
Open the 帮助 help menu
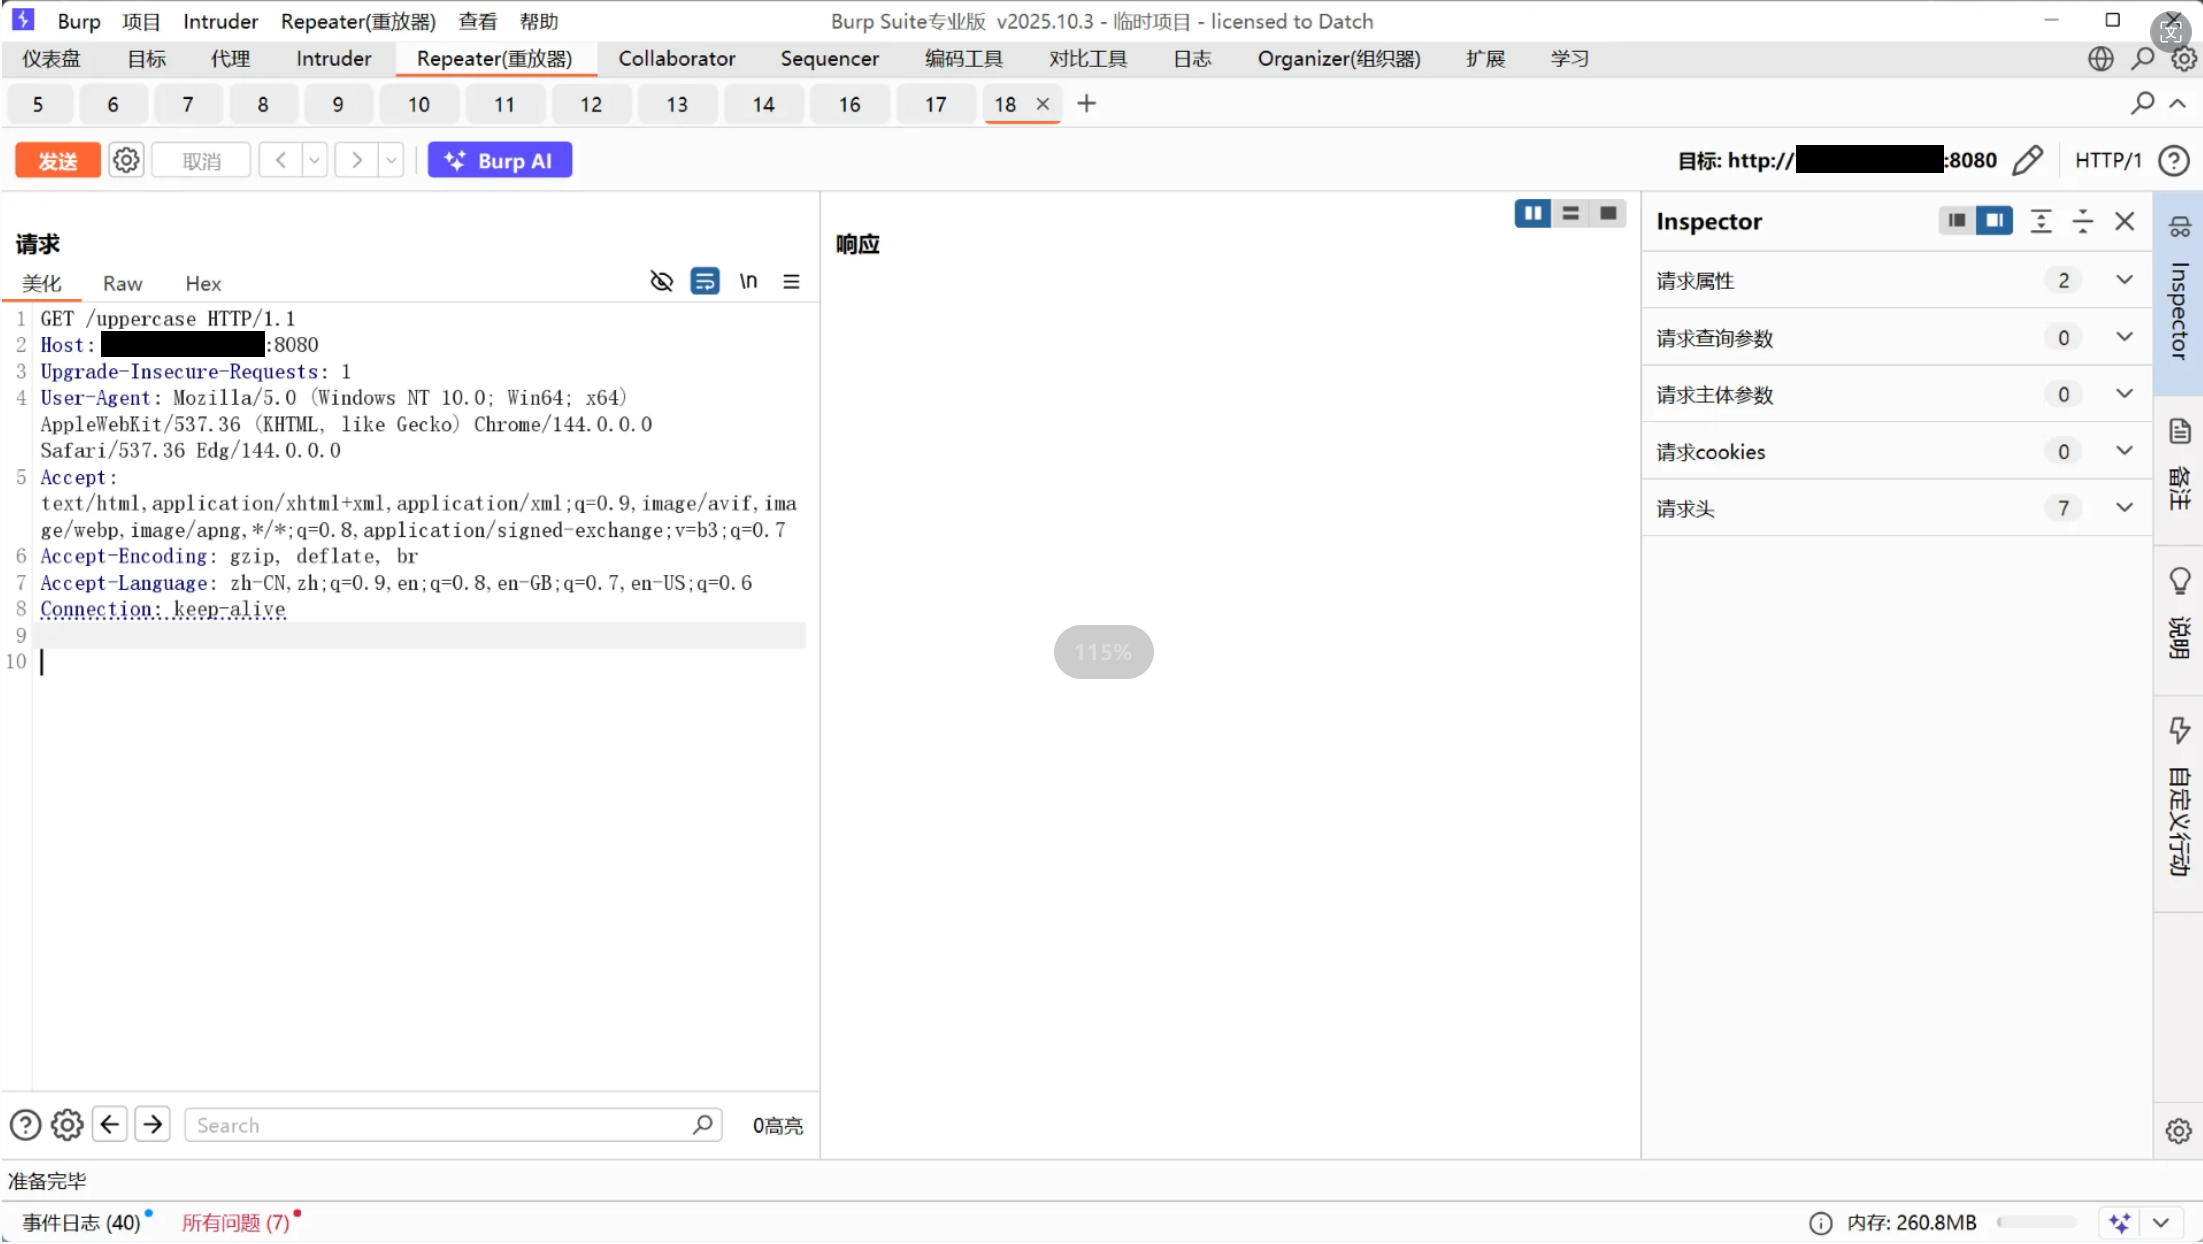(x=539, y=21)
